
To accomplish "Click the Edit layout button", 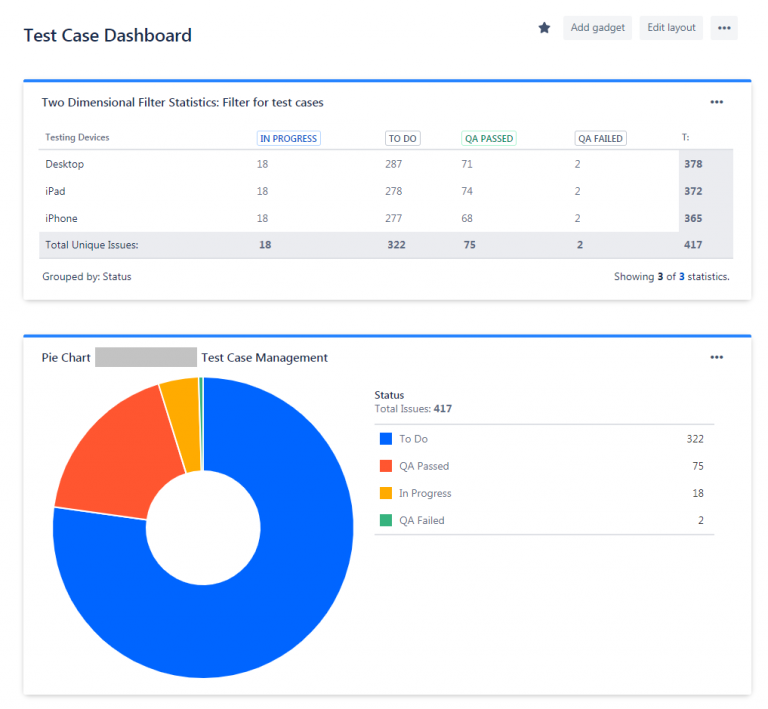I will point(671,28).
